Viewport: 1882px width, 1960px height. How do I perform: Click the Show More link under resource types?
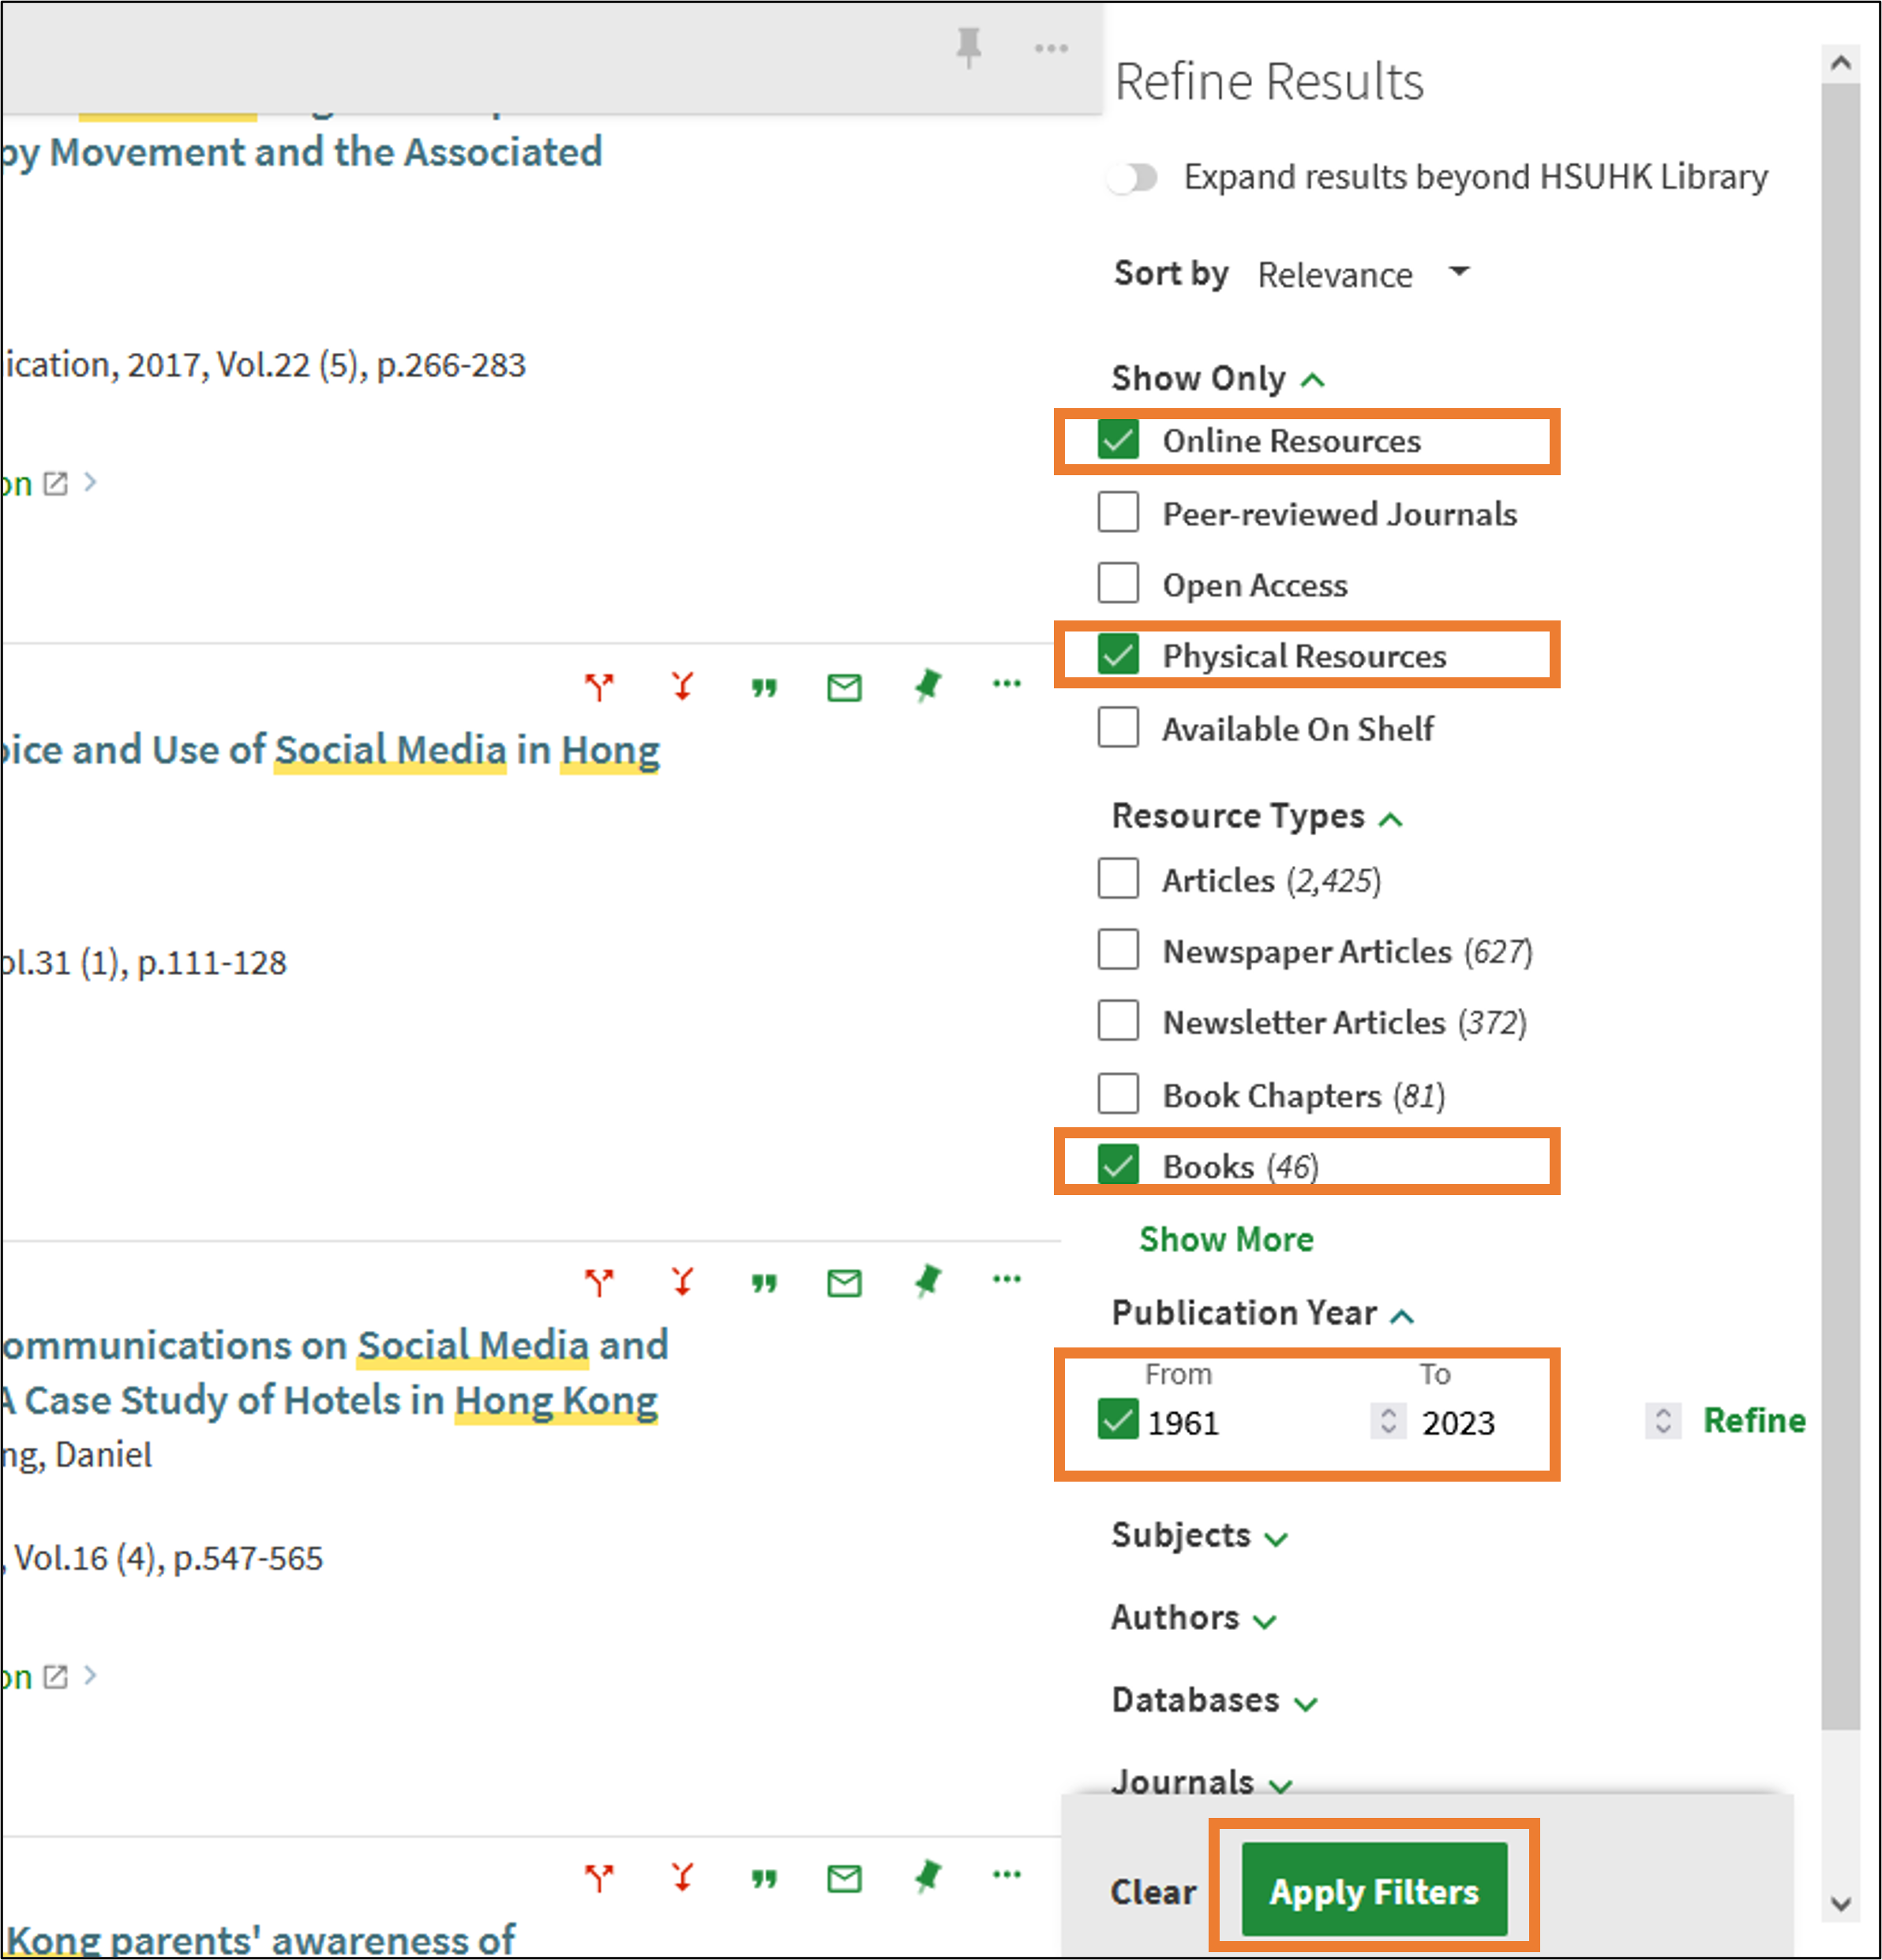[x=1226, y=1239]
